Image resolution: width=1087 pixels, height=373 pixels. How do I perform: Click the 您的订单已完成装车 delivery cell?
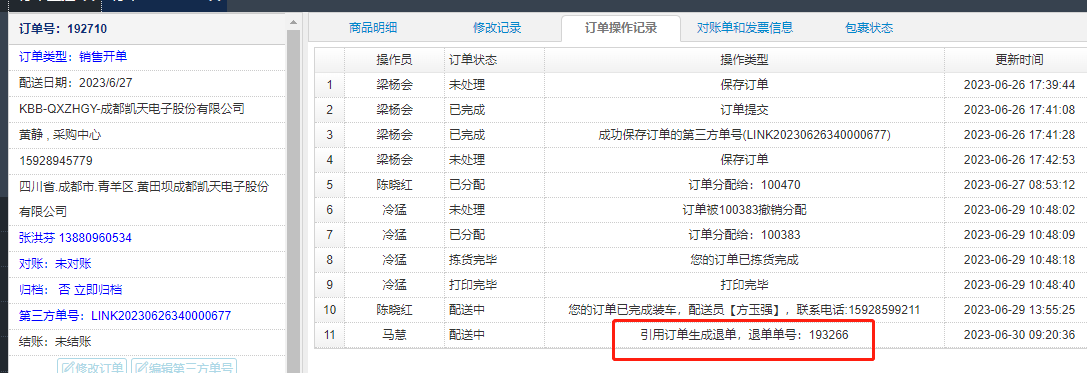coord(744,309)
